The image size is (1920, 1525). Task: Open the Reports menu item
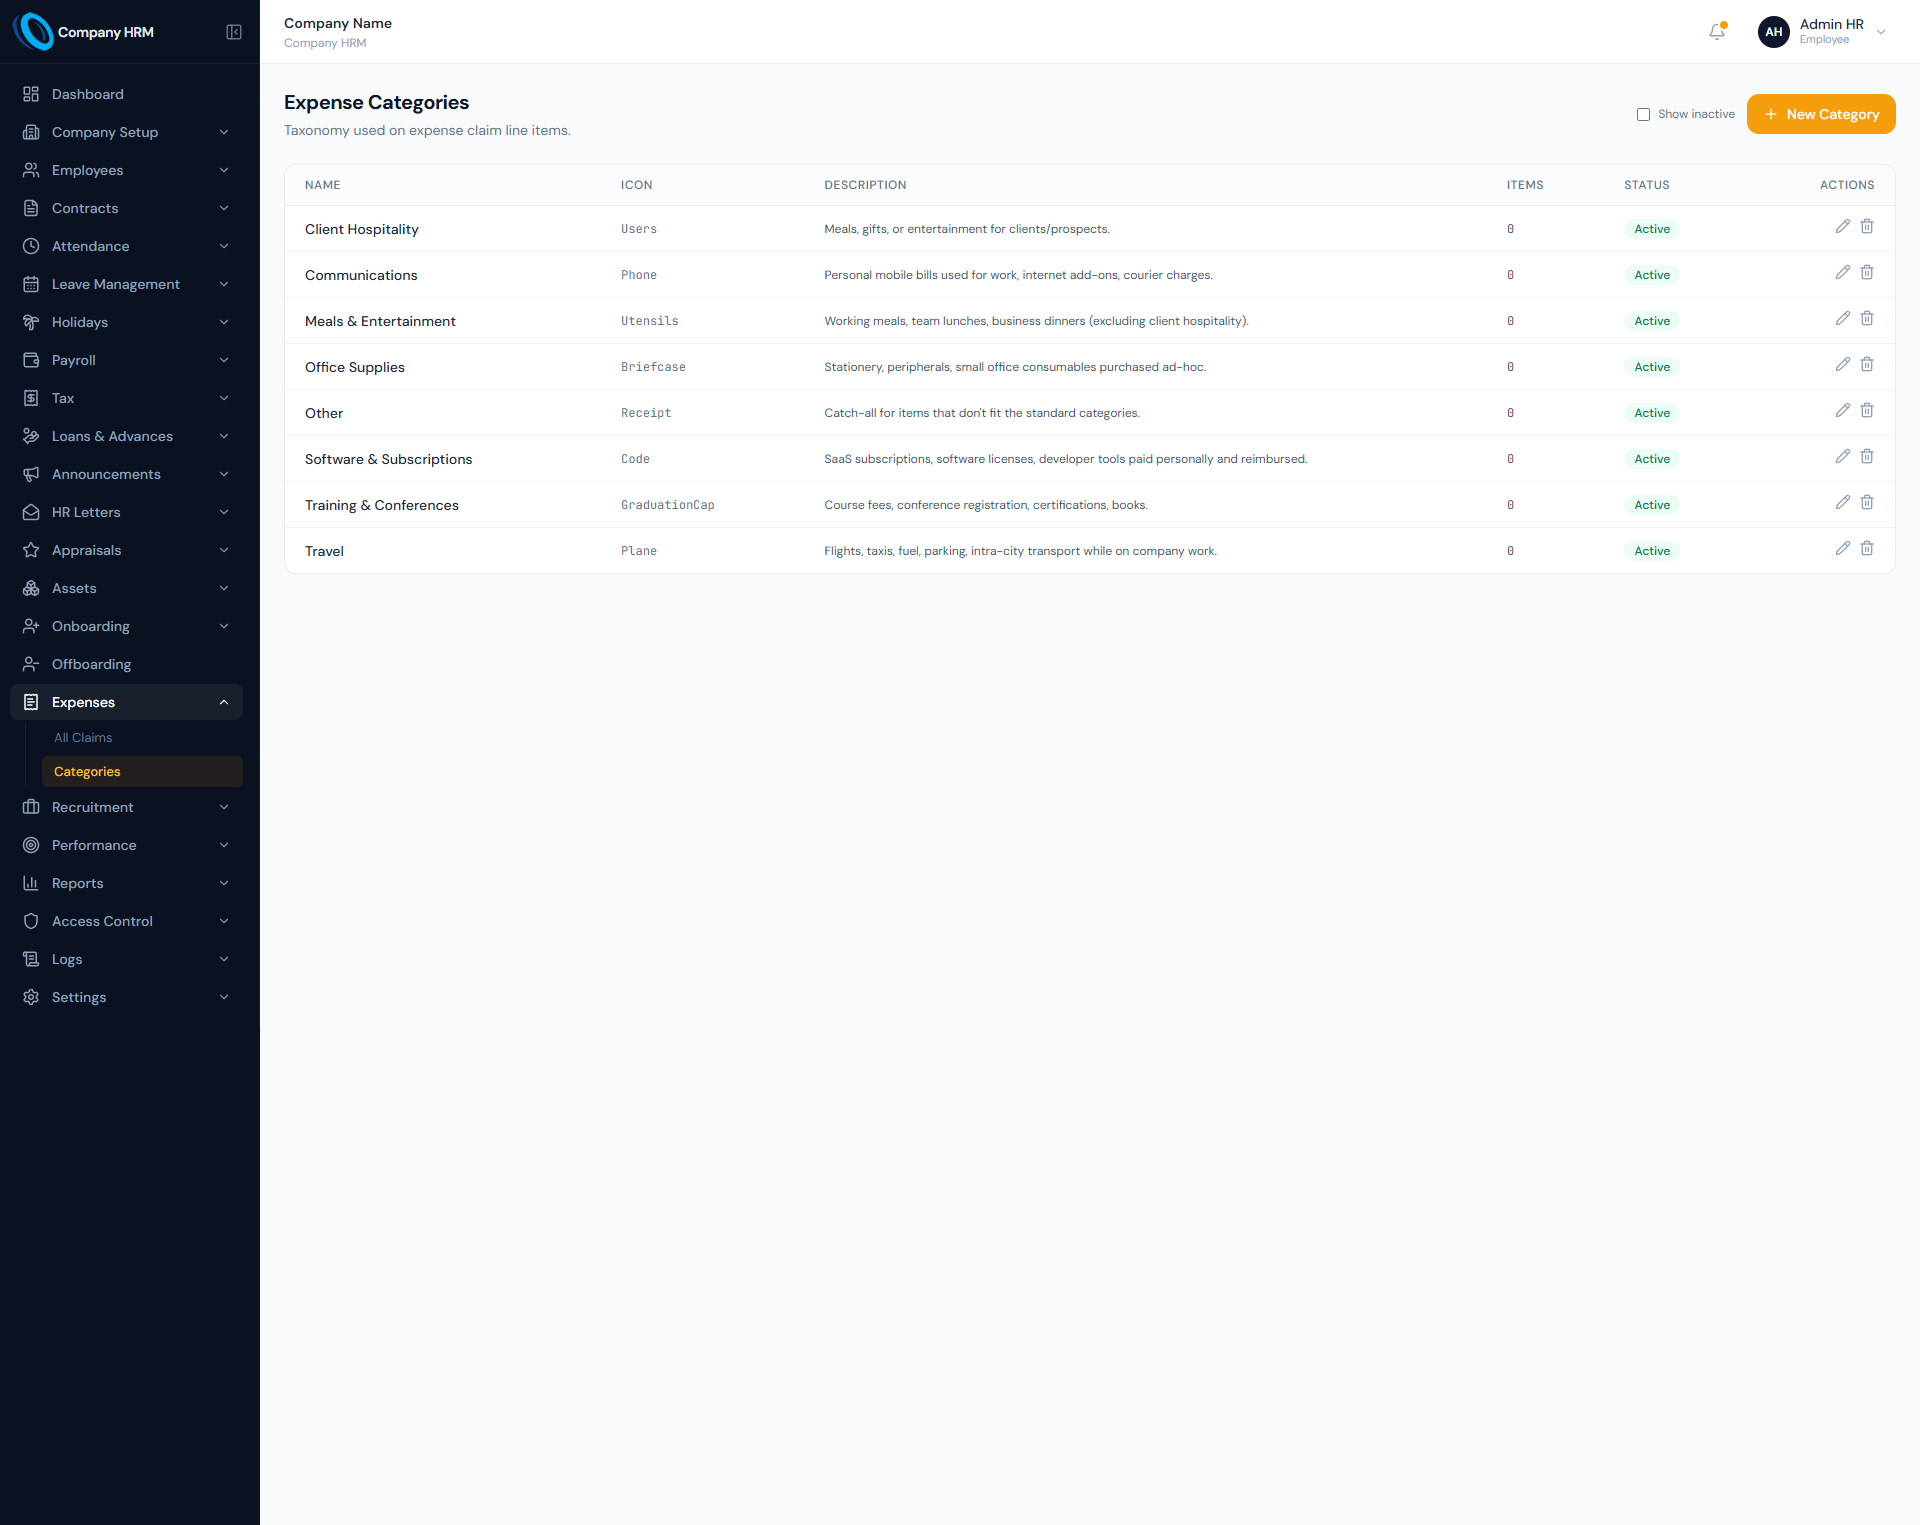coord(126,883)
